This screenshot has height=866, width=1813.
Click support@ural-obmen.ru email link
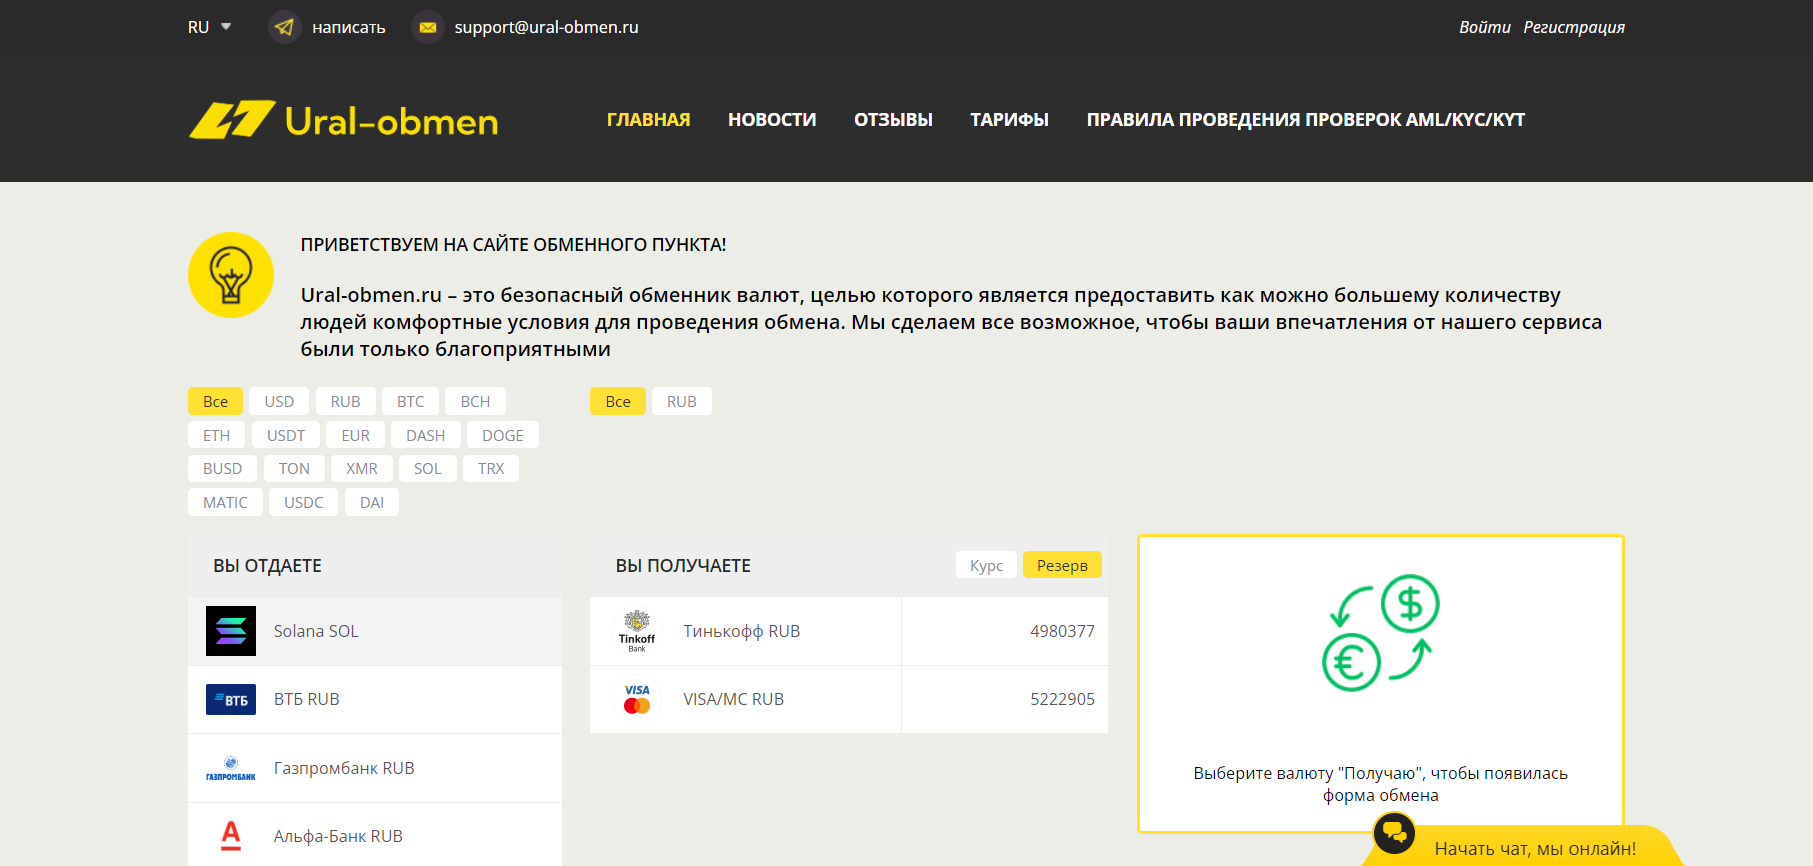tap(546, 27)
